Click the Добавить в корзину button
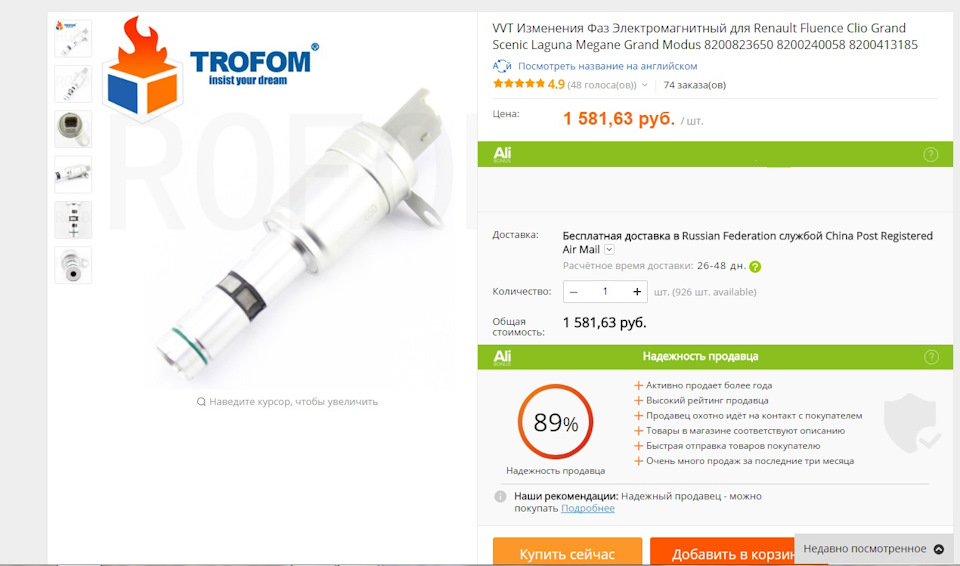The height and width of the screenshot is (566, 960). (722, 552)
